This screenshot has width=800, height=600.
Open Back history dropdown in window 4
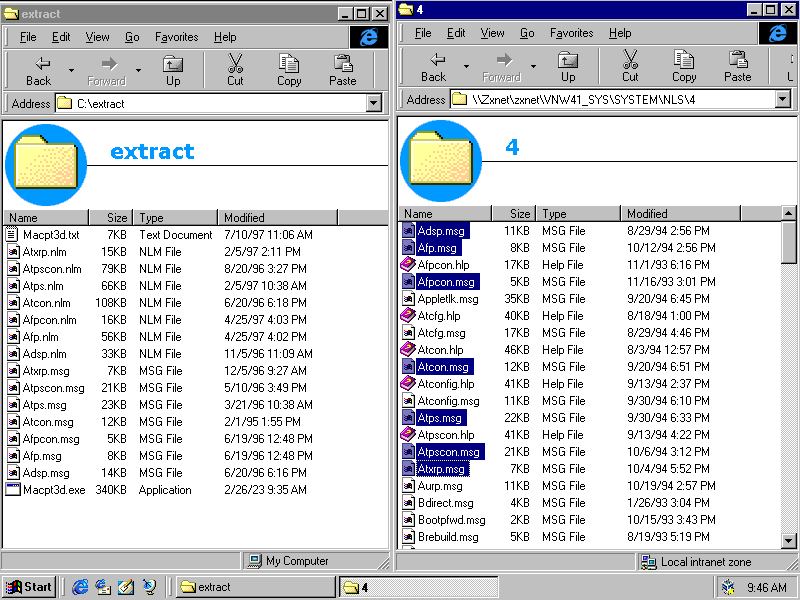[x=466, y=66]
